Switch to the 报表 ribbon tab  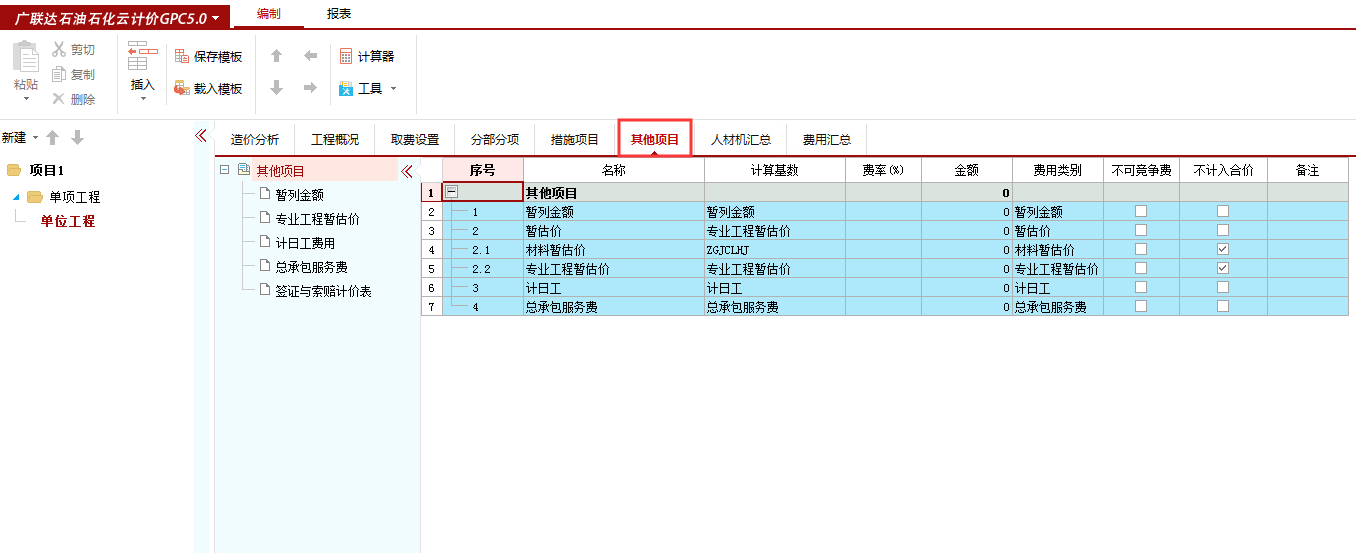tap(339, 13)
